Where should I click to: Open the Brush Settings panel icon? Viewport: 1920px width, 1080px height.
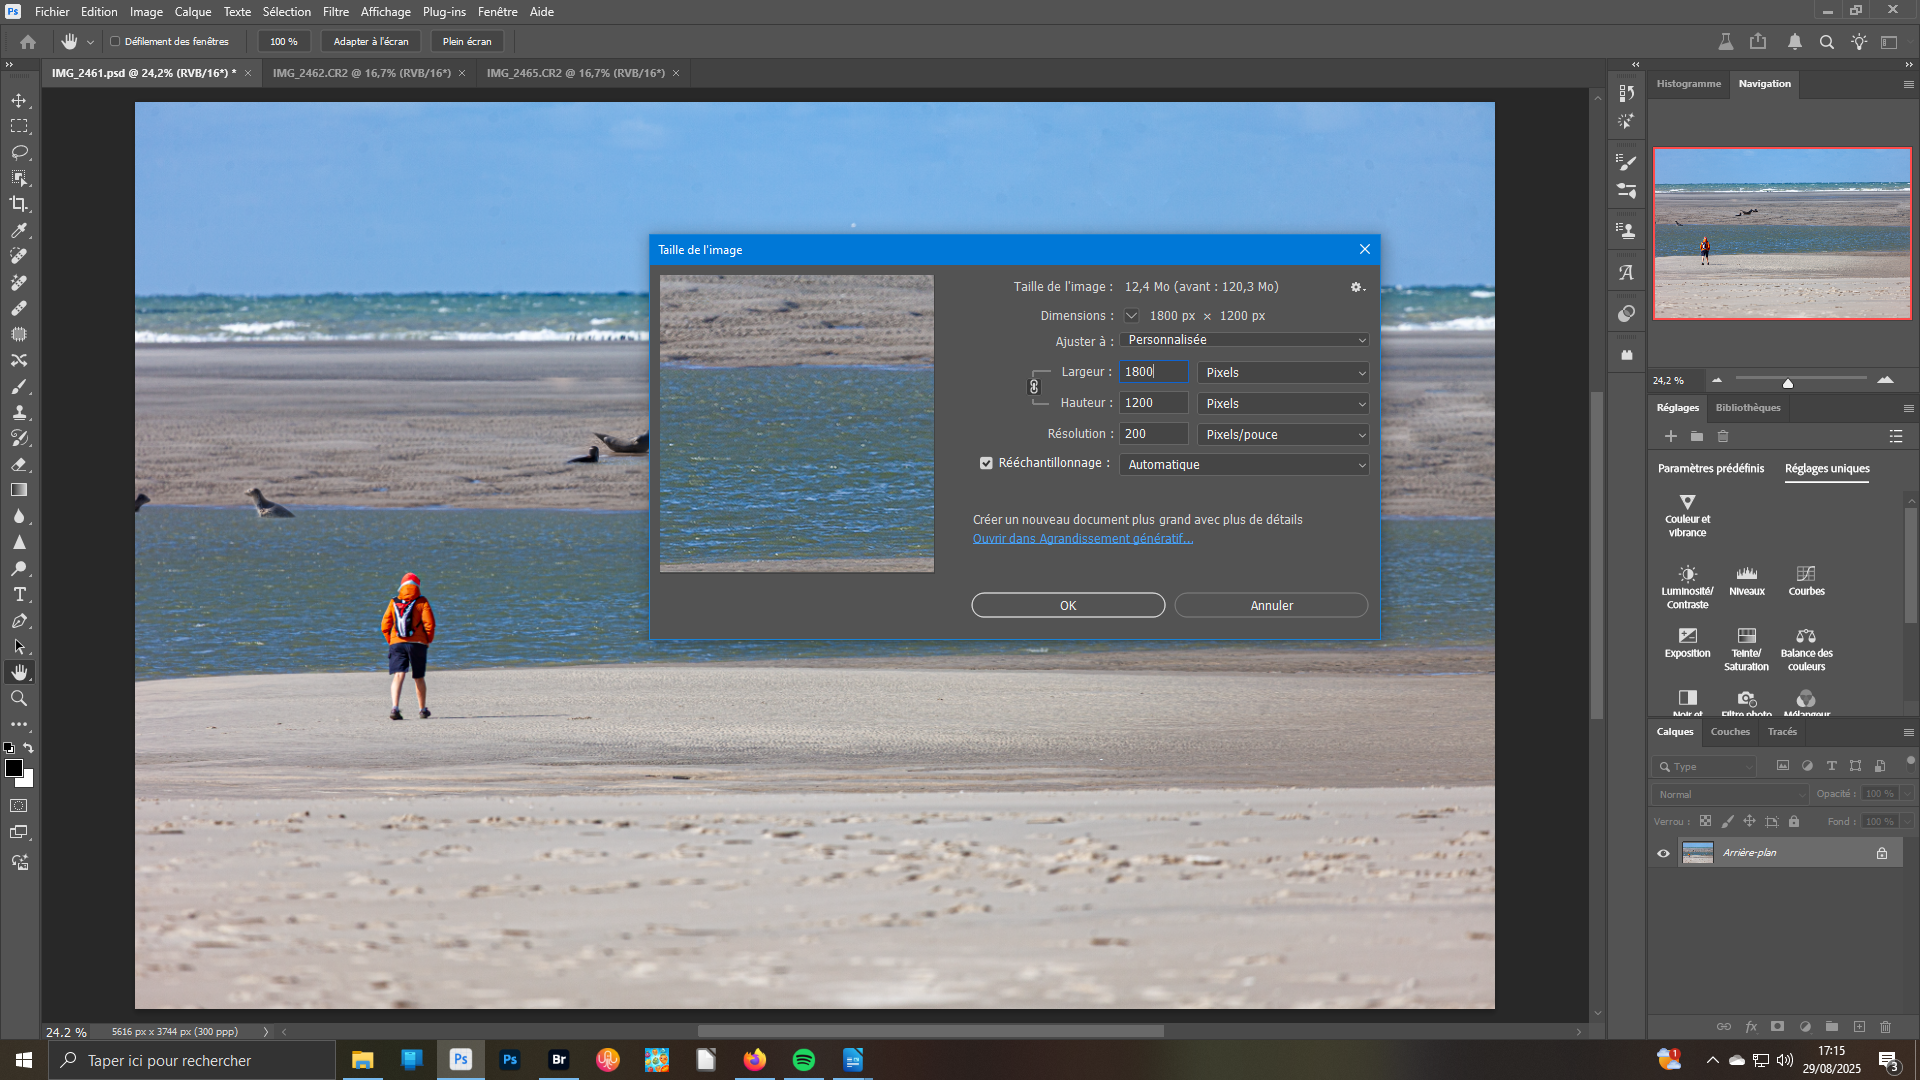pos(1627,162)
